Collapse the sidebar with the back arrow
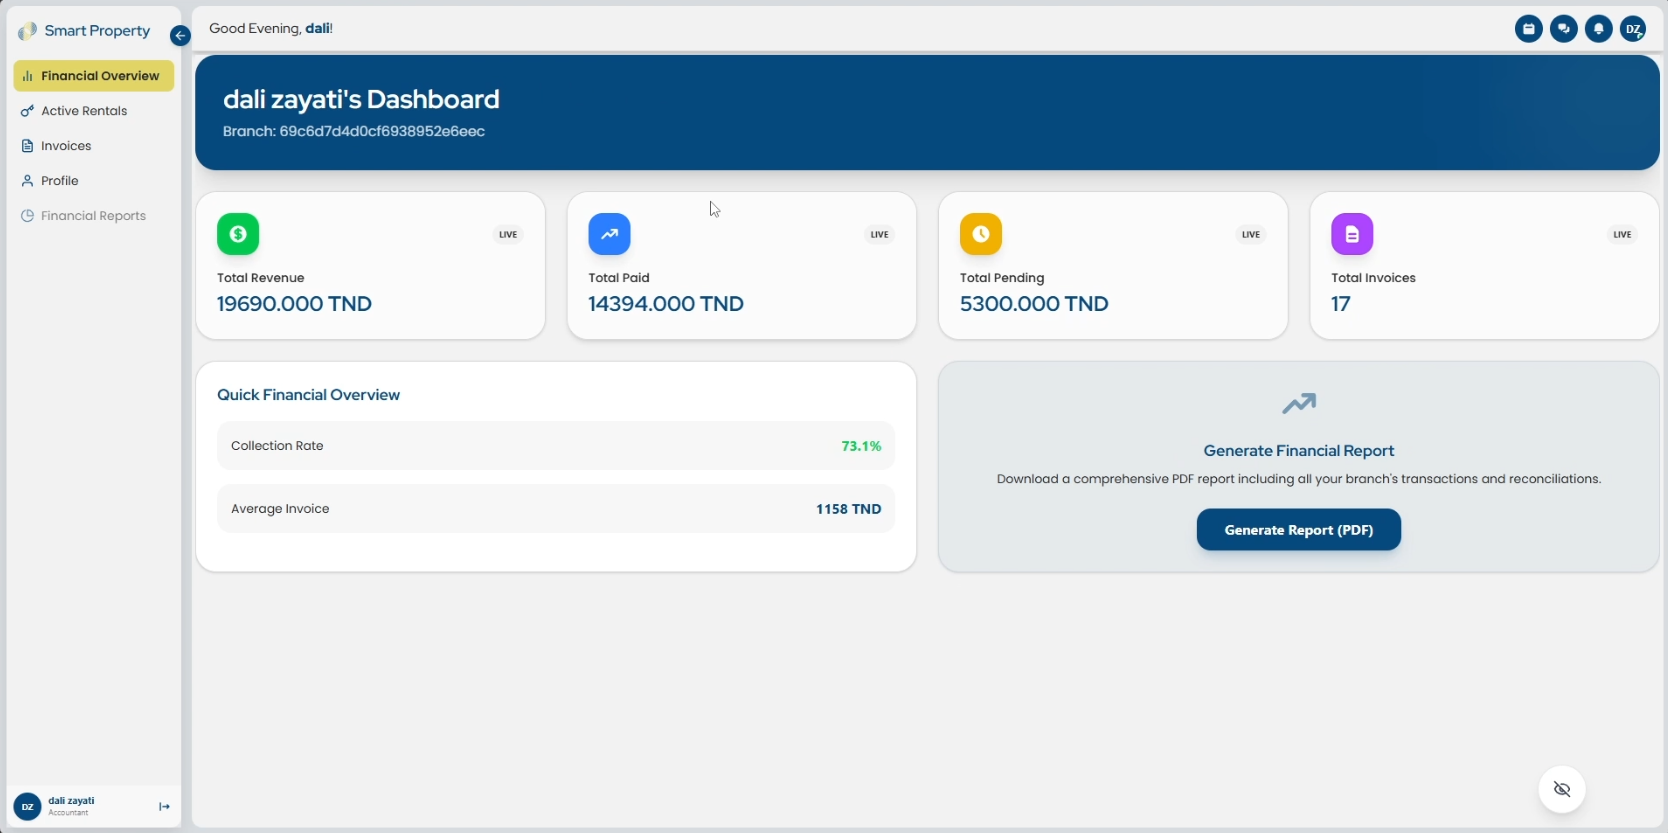The image size is (1668, 833). [x=180, y=36]
